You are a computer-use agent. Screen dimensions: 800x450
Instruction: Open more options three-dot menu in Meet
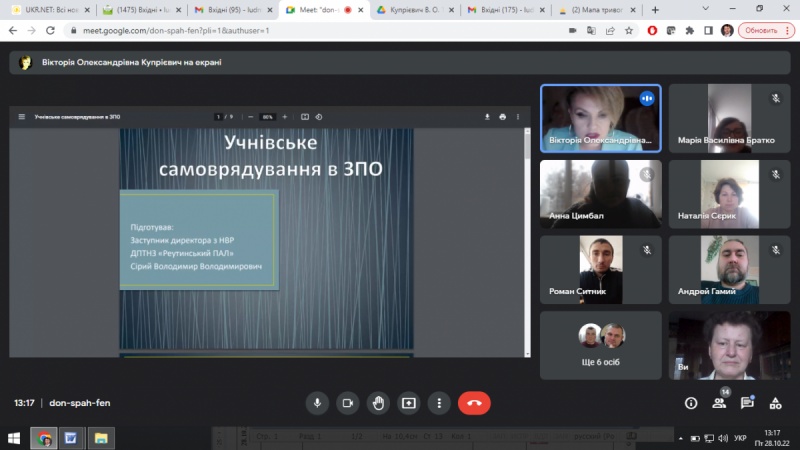tap(439, 403)
